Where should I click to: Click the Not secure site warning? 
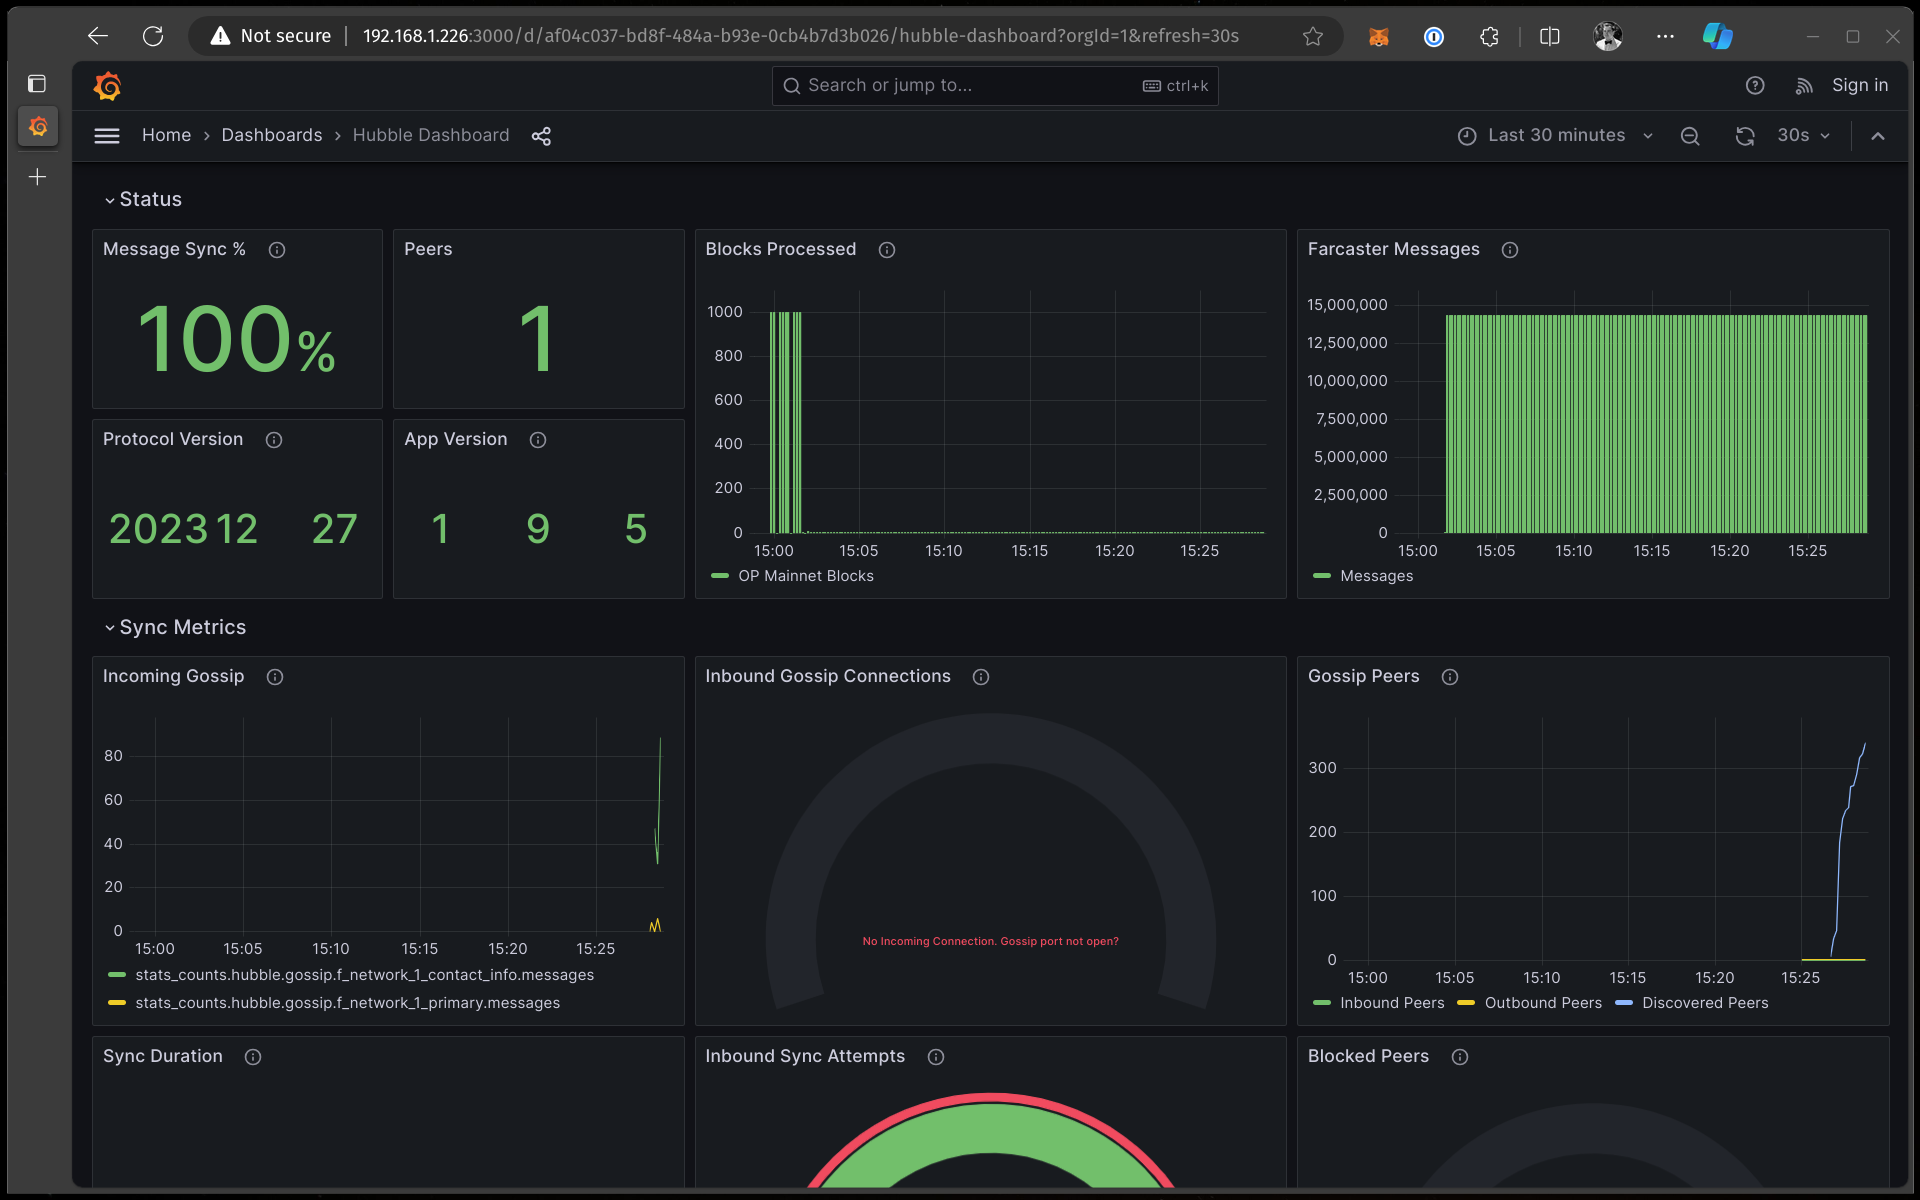pos(270,36)
